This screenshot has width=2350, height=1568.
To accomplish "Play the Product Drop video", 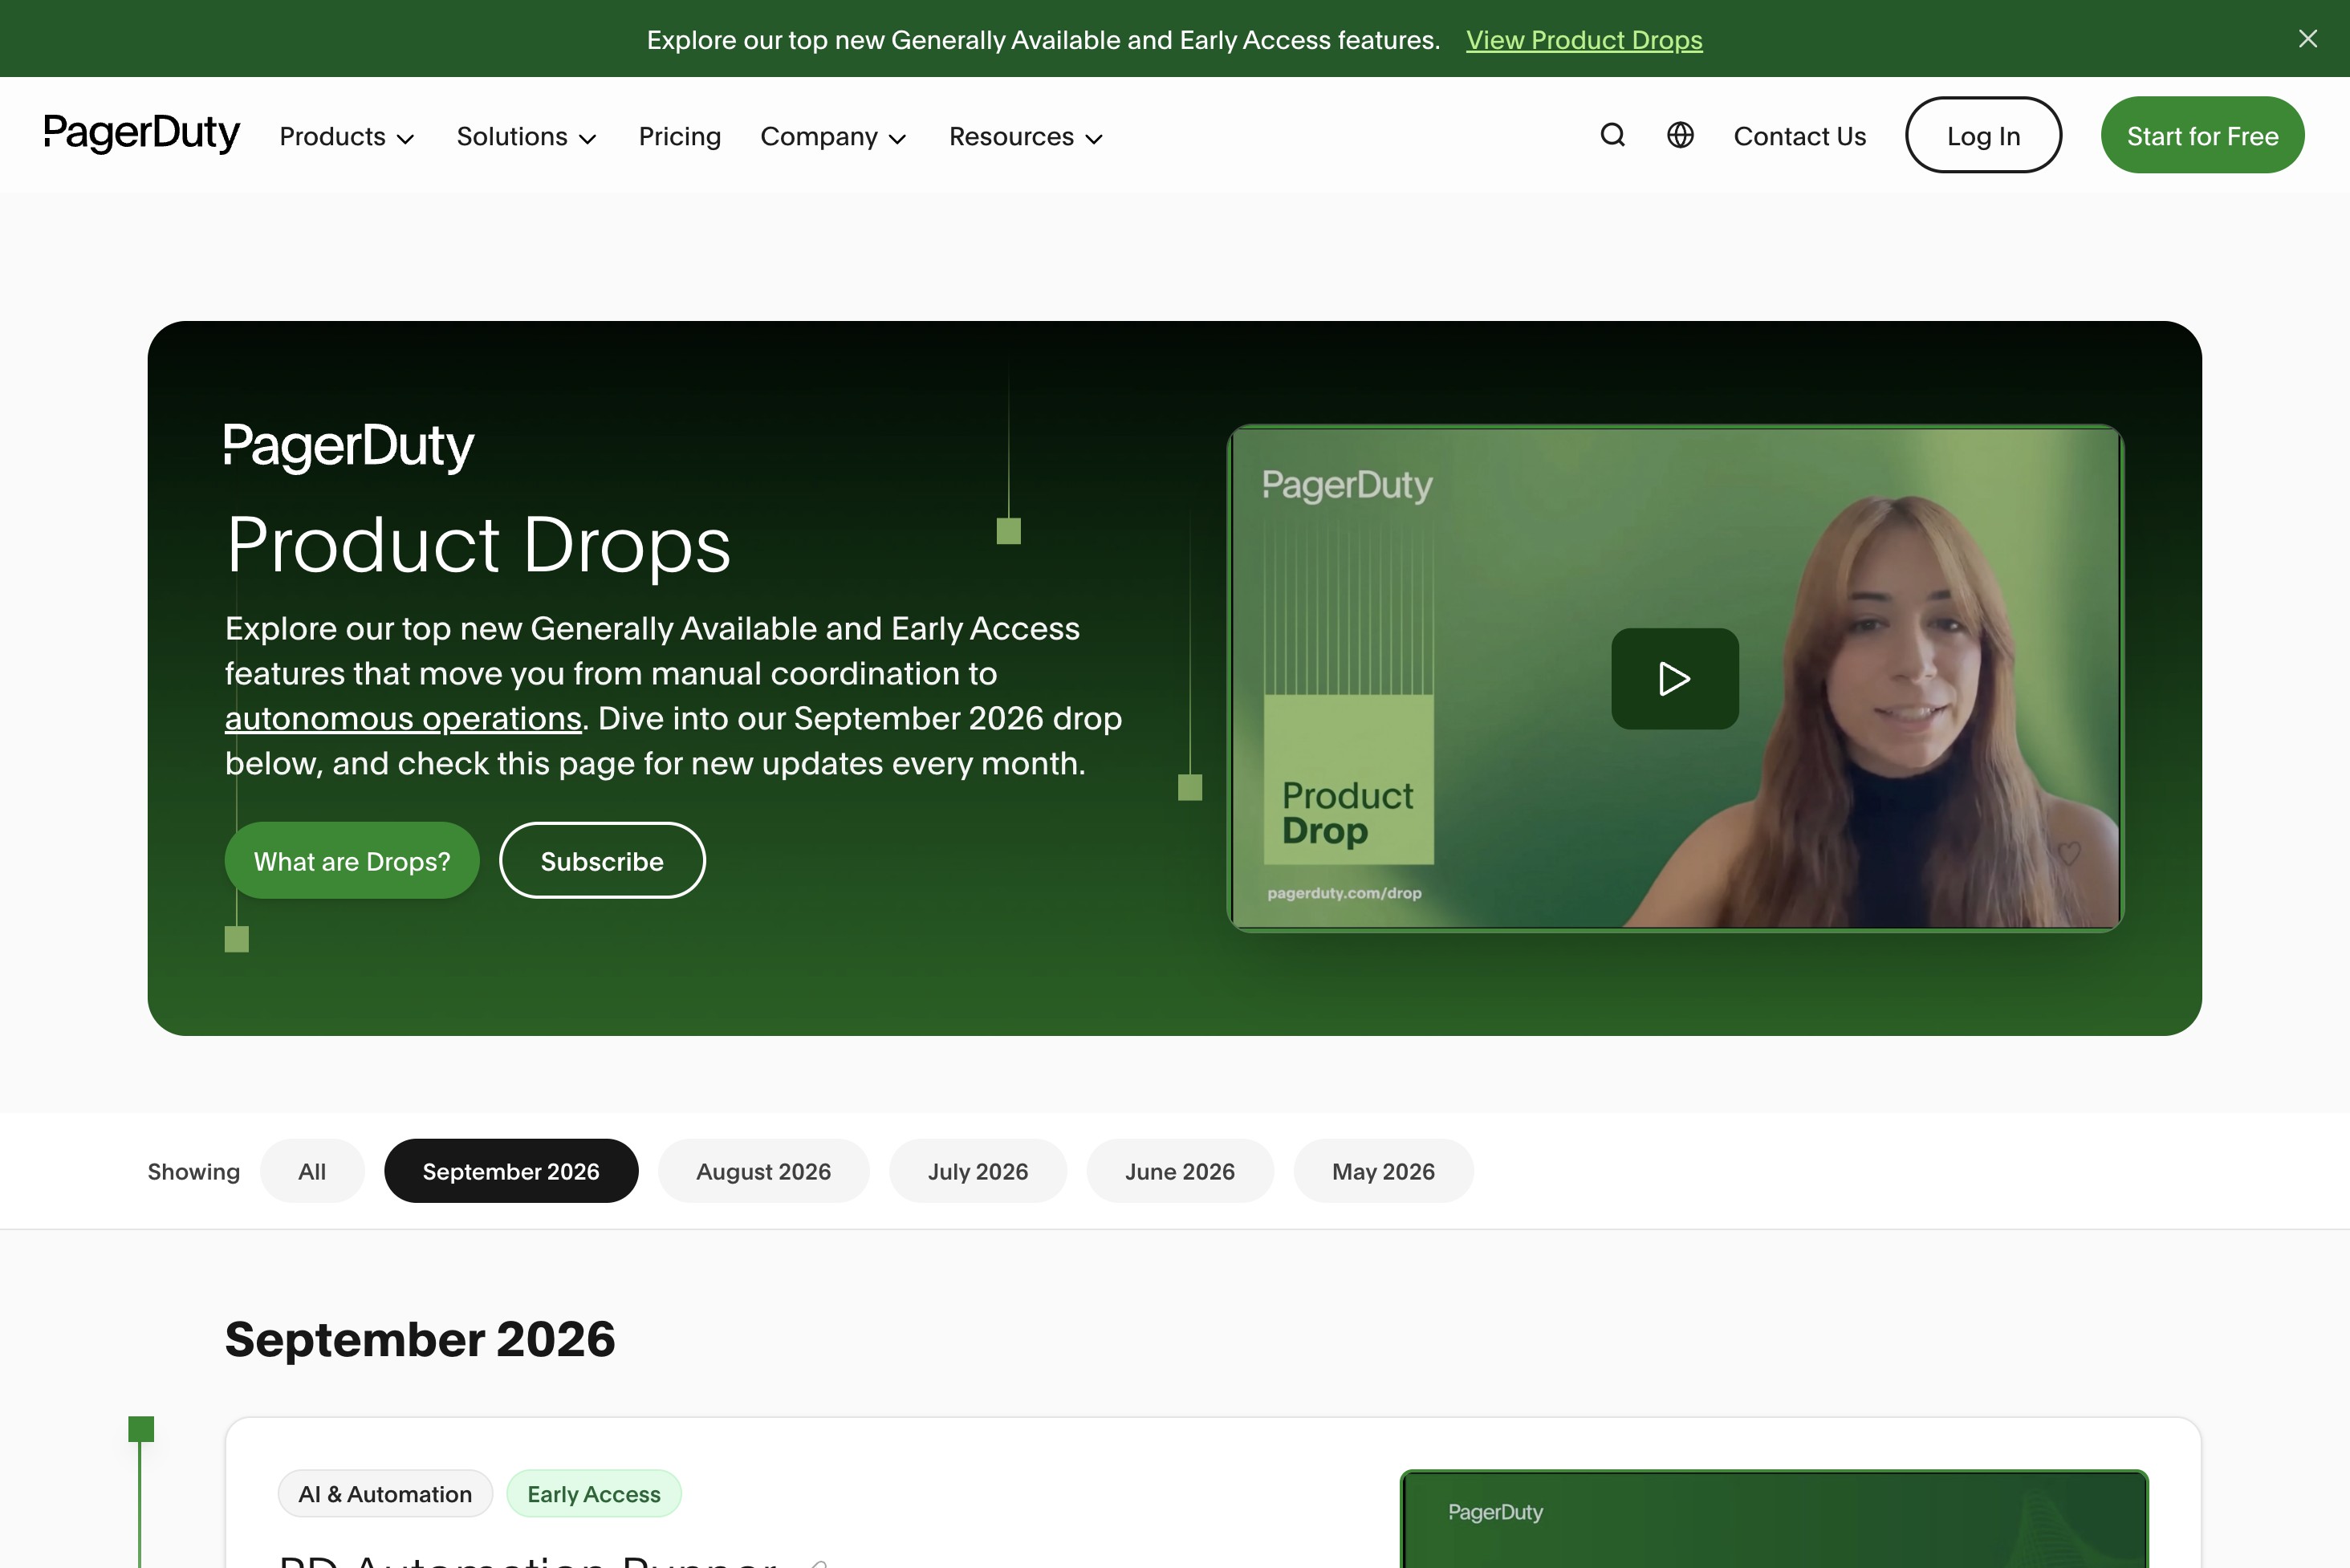I will [x=1674, y=678].
